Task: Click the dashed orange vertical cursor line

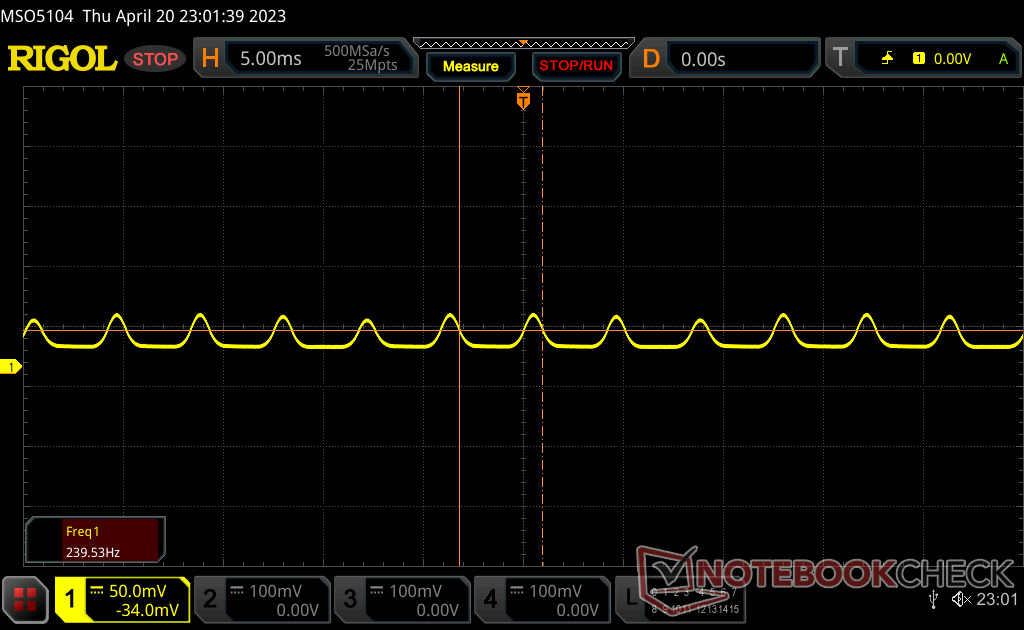Action: click(543, 326)
